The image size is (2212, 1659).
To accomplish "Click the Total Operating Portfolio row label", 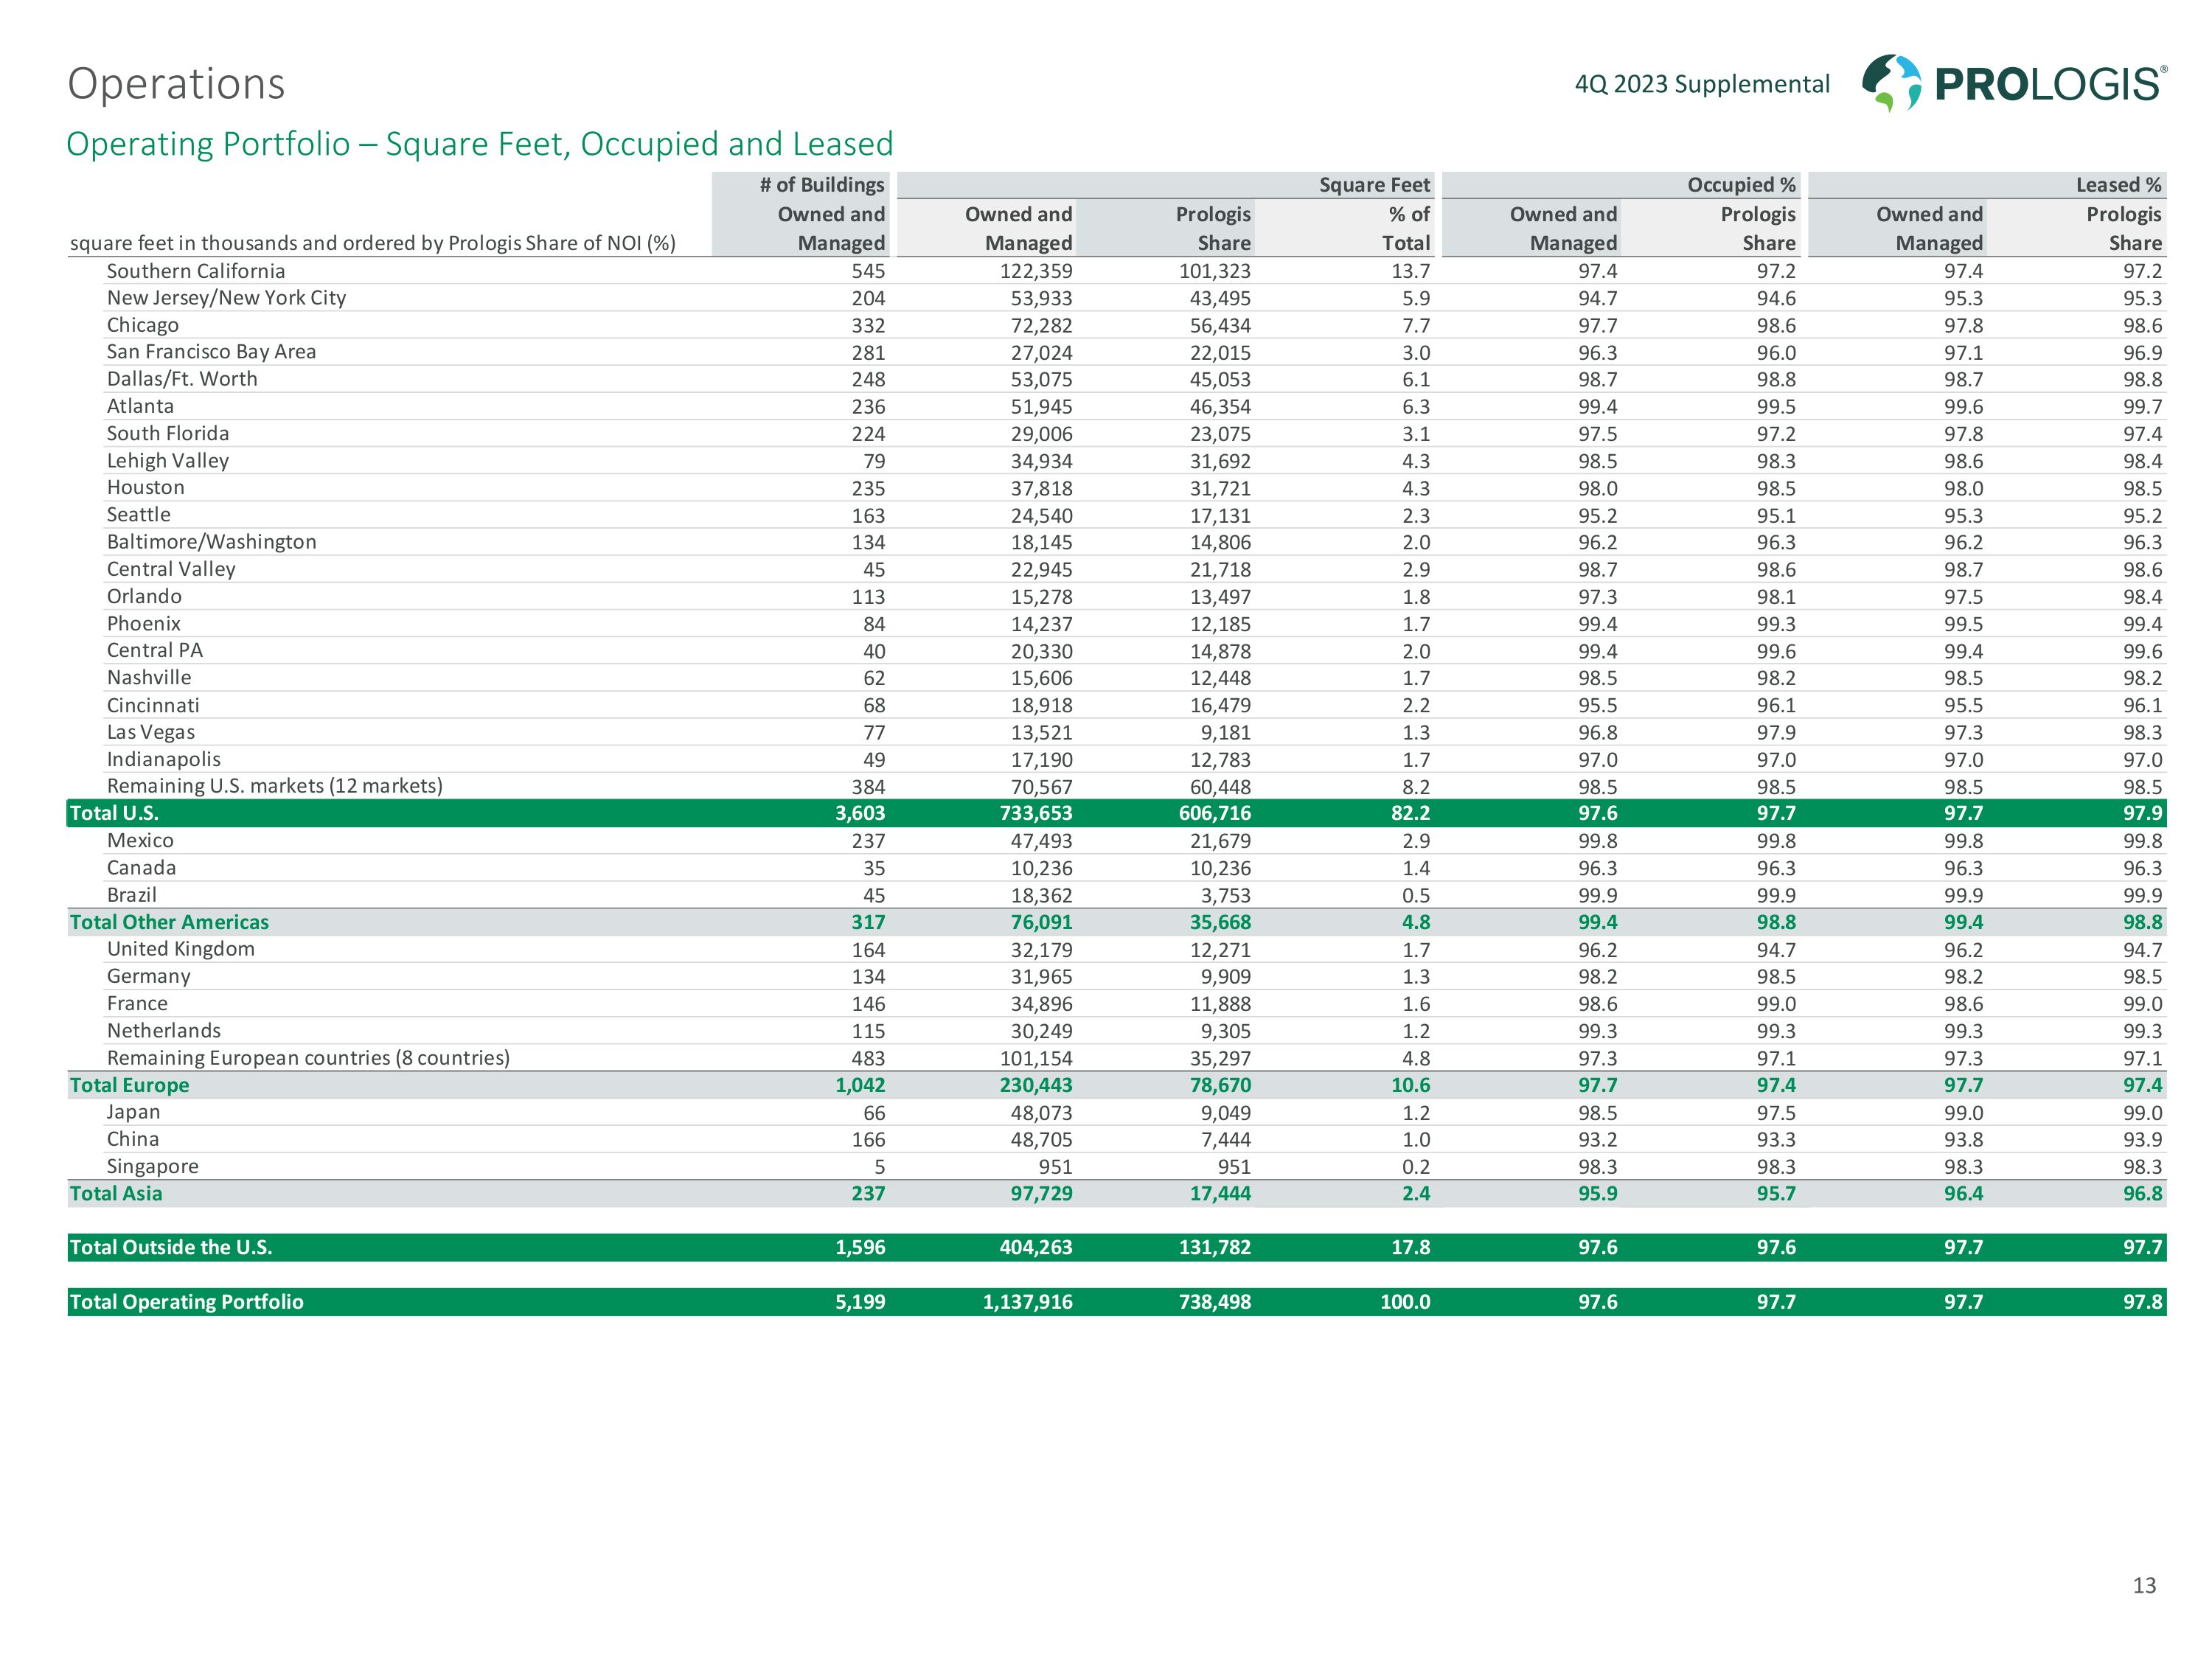I will (x=186, y=1301).
